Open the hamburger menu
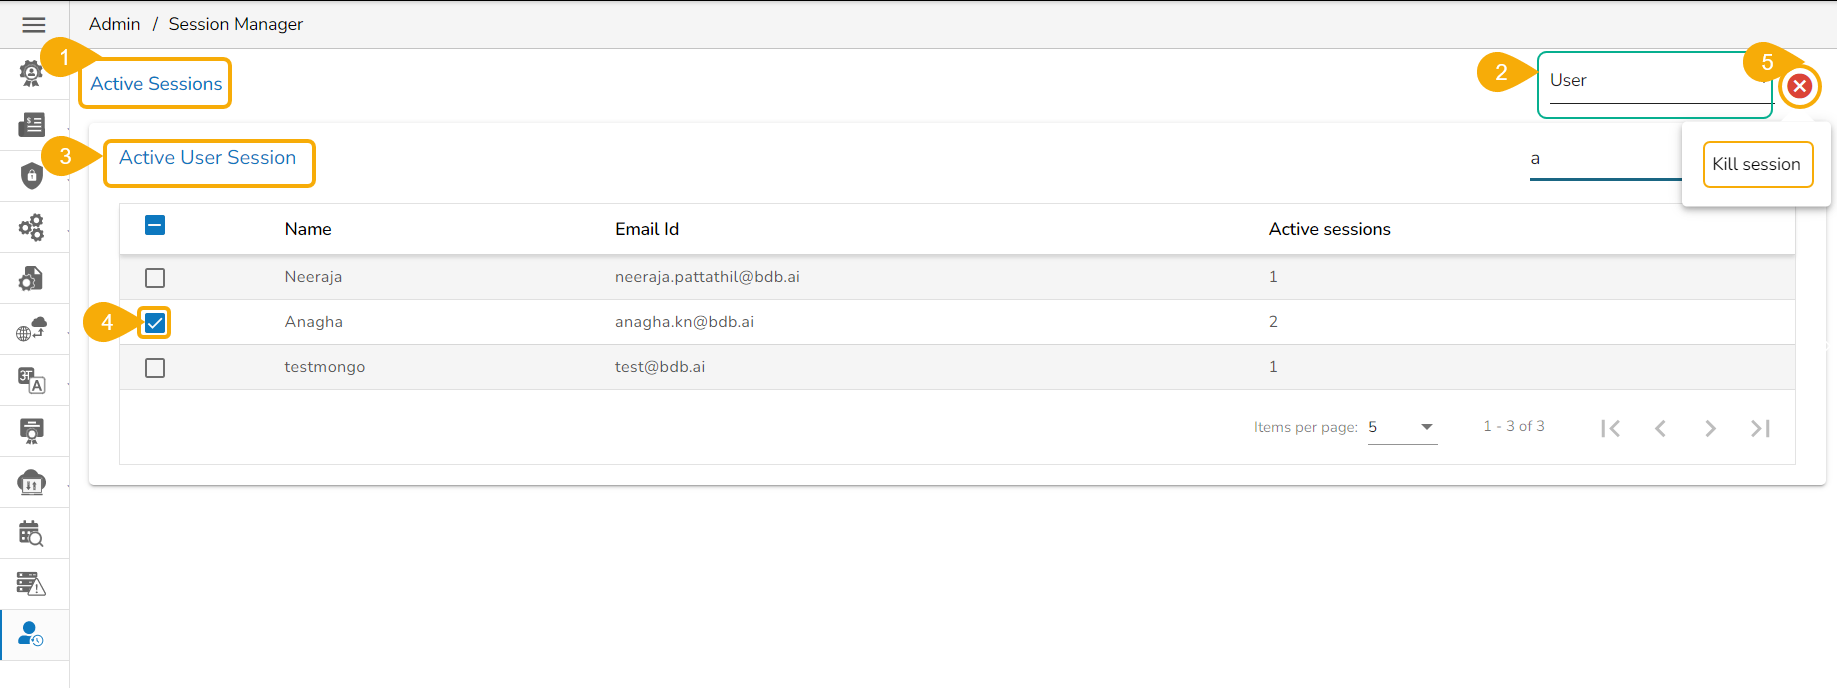Viewport: 1837px width, 688px height. (x=33, y=25)
